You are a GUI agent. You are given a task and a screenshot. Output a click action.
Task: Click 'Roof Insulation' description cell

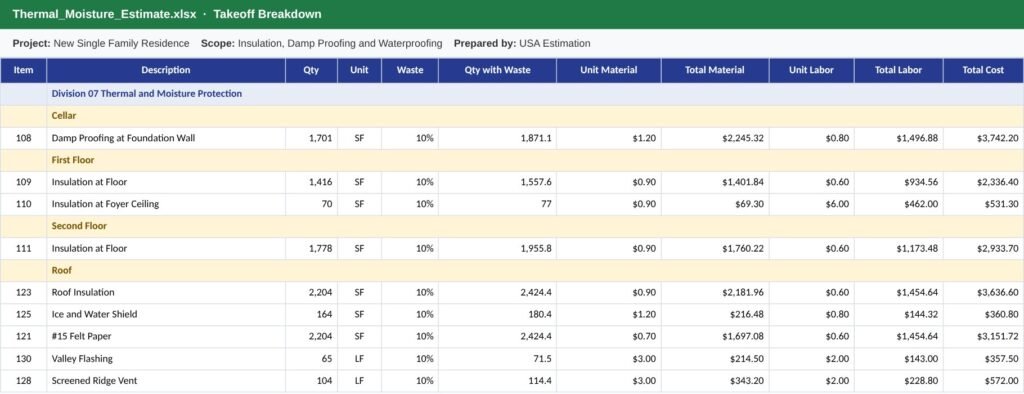point(166,292)
